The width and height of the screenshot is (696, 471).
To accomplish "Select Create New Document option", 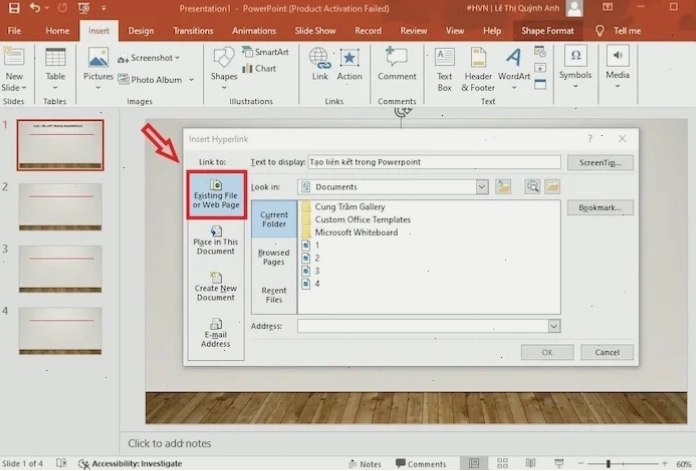I will 216,287.
